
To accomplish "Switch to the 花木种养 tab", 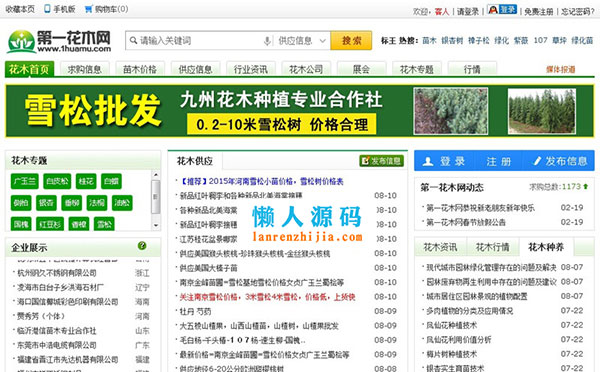I will click(x=546, y=247).
